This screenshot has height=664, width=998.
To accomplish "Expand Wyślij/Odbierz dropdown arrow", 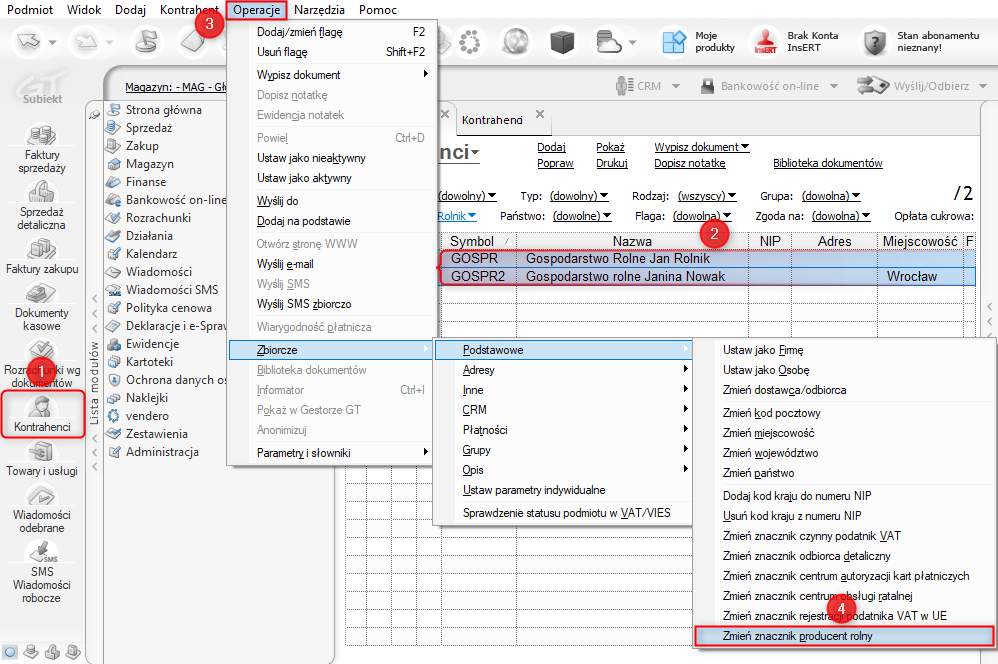I will click(x=983, y=86).
